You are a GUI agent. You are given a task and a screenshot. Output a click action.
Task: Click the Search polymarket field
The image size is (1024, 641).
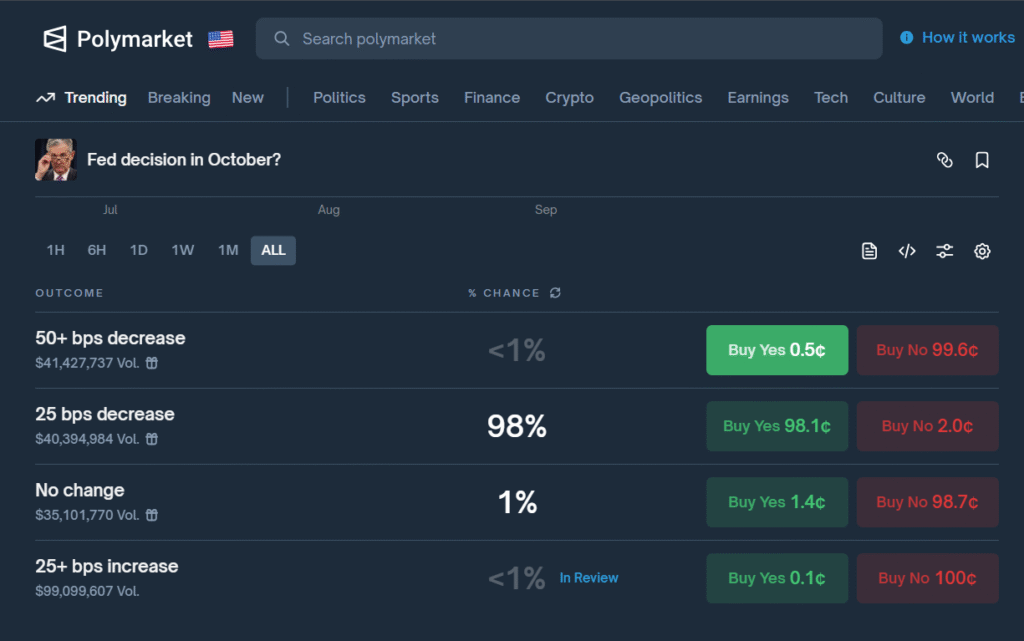pyautogui.click(x=569, y=39)
